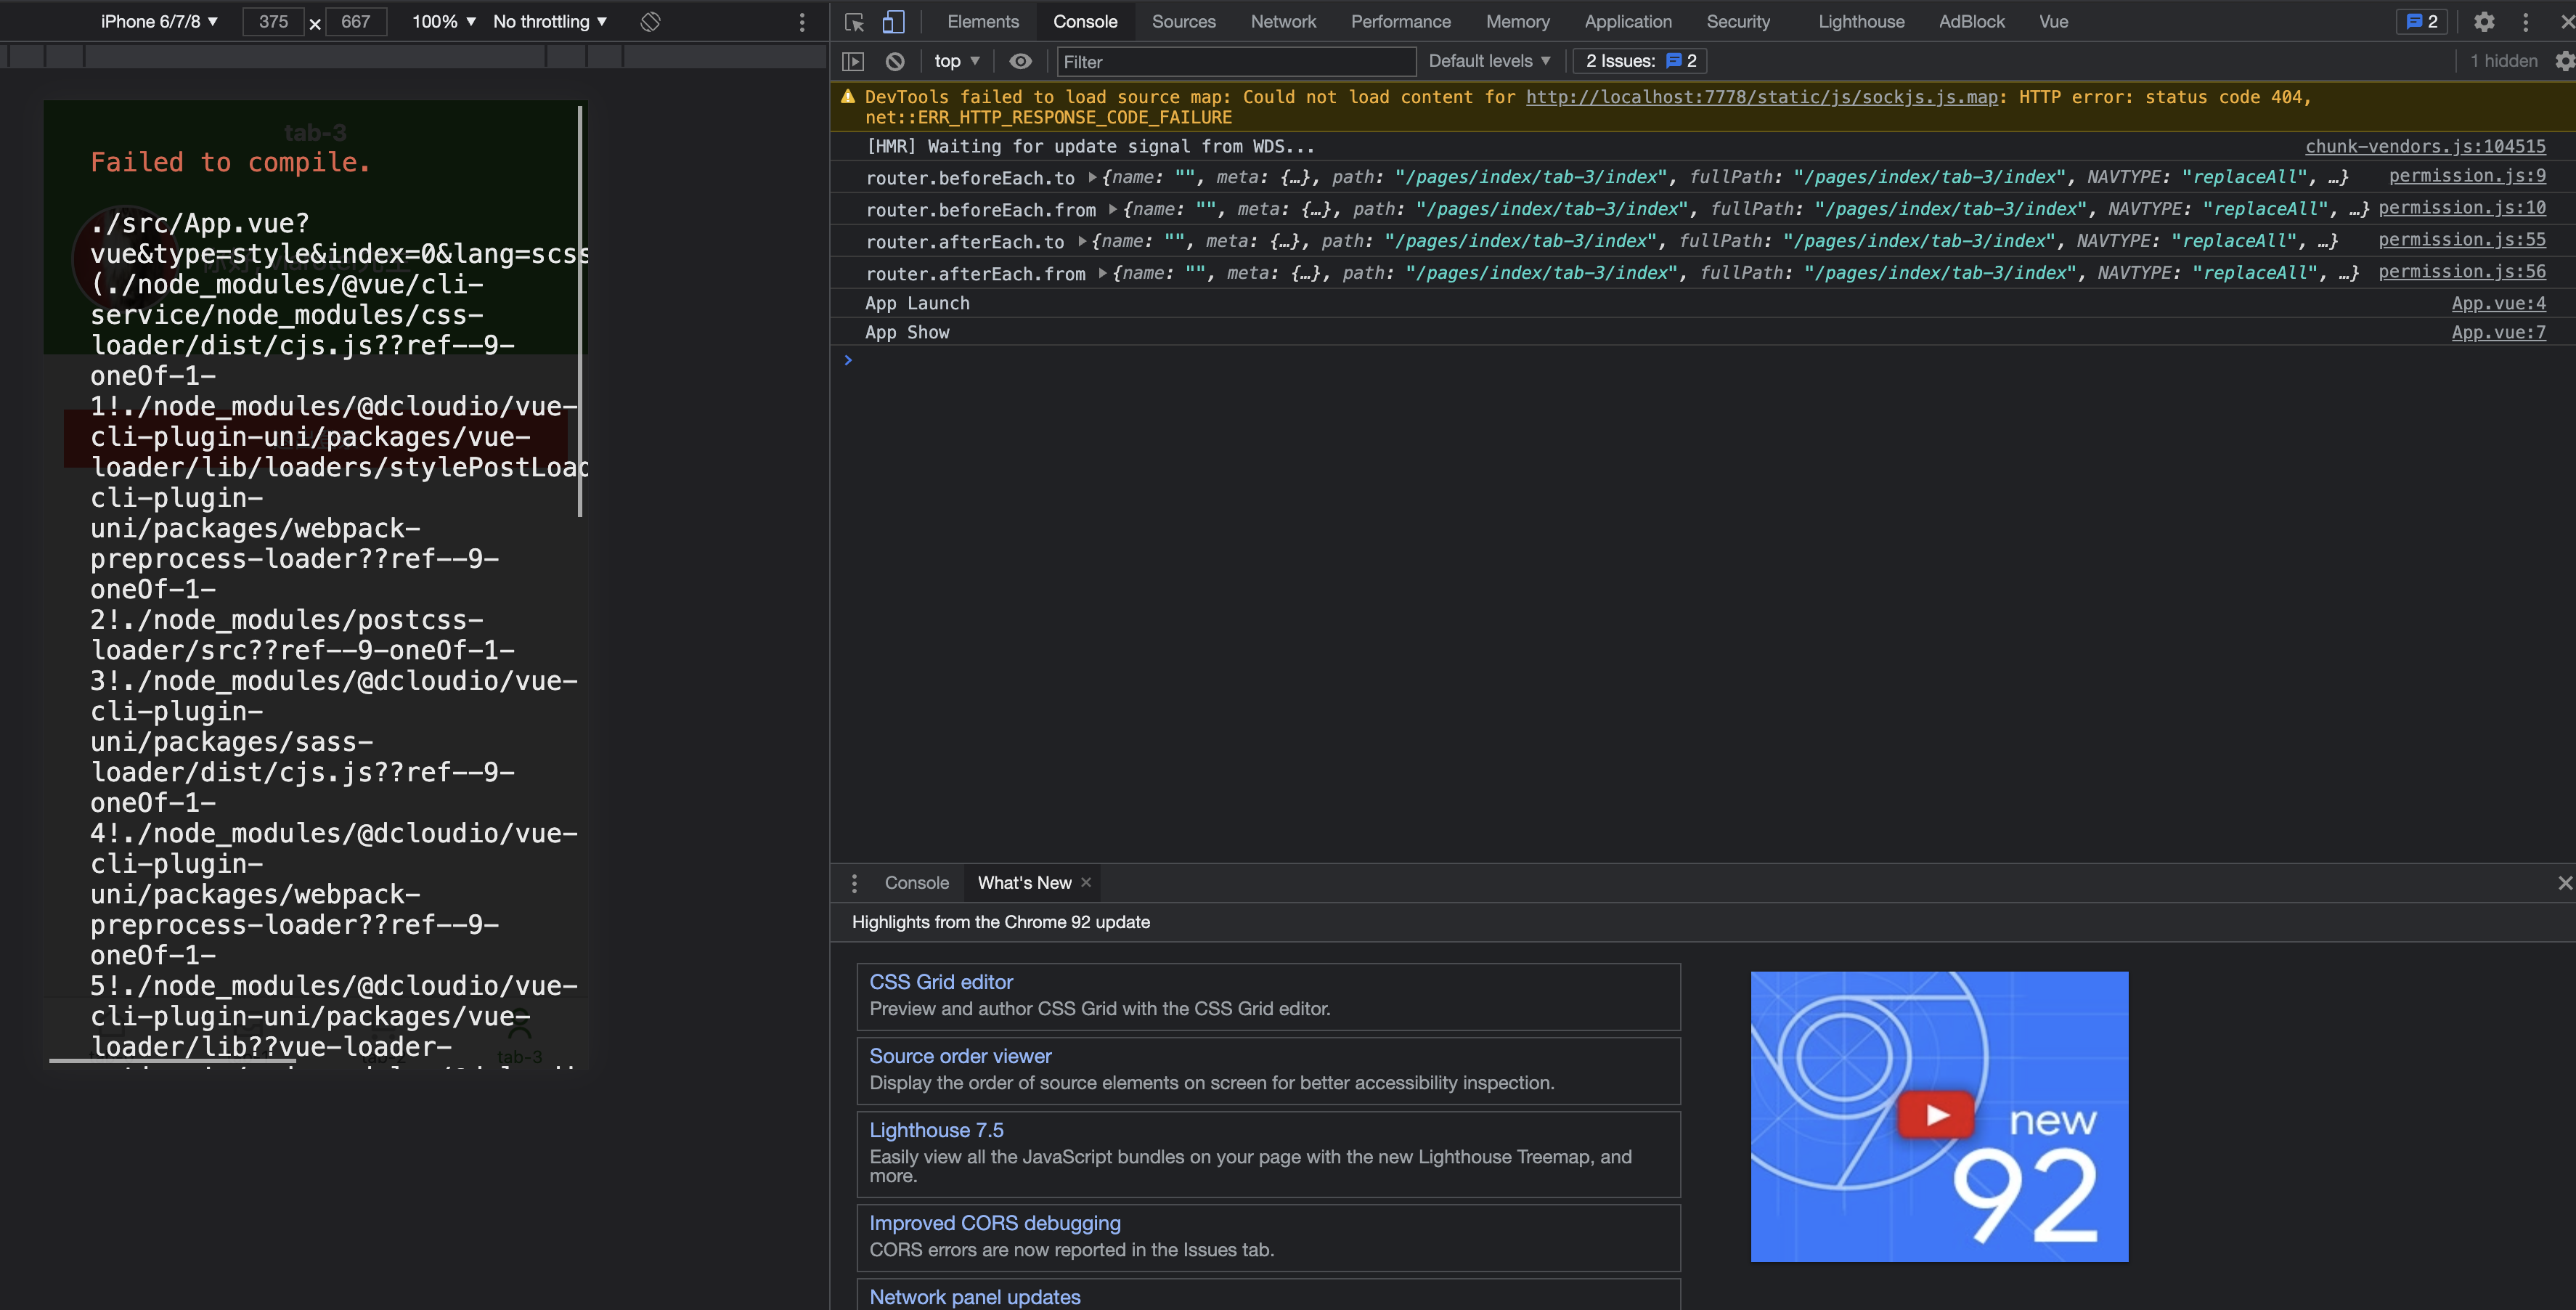This screenshot has height=1310, width=2576.
Task: Click the warning triangle icon
Action: point(848,96)
